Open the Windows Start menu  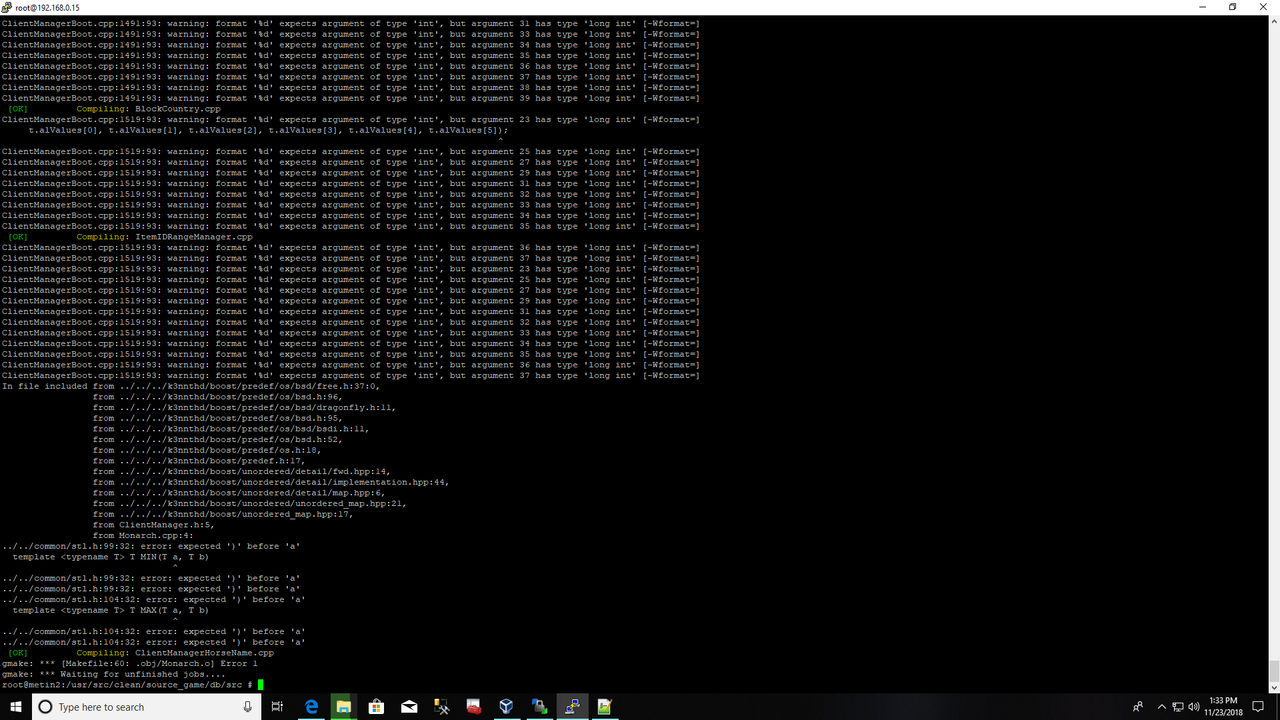tap(15, 707)
